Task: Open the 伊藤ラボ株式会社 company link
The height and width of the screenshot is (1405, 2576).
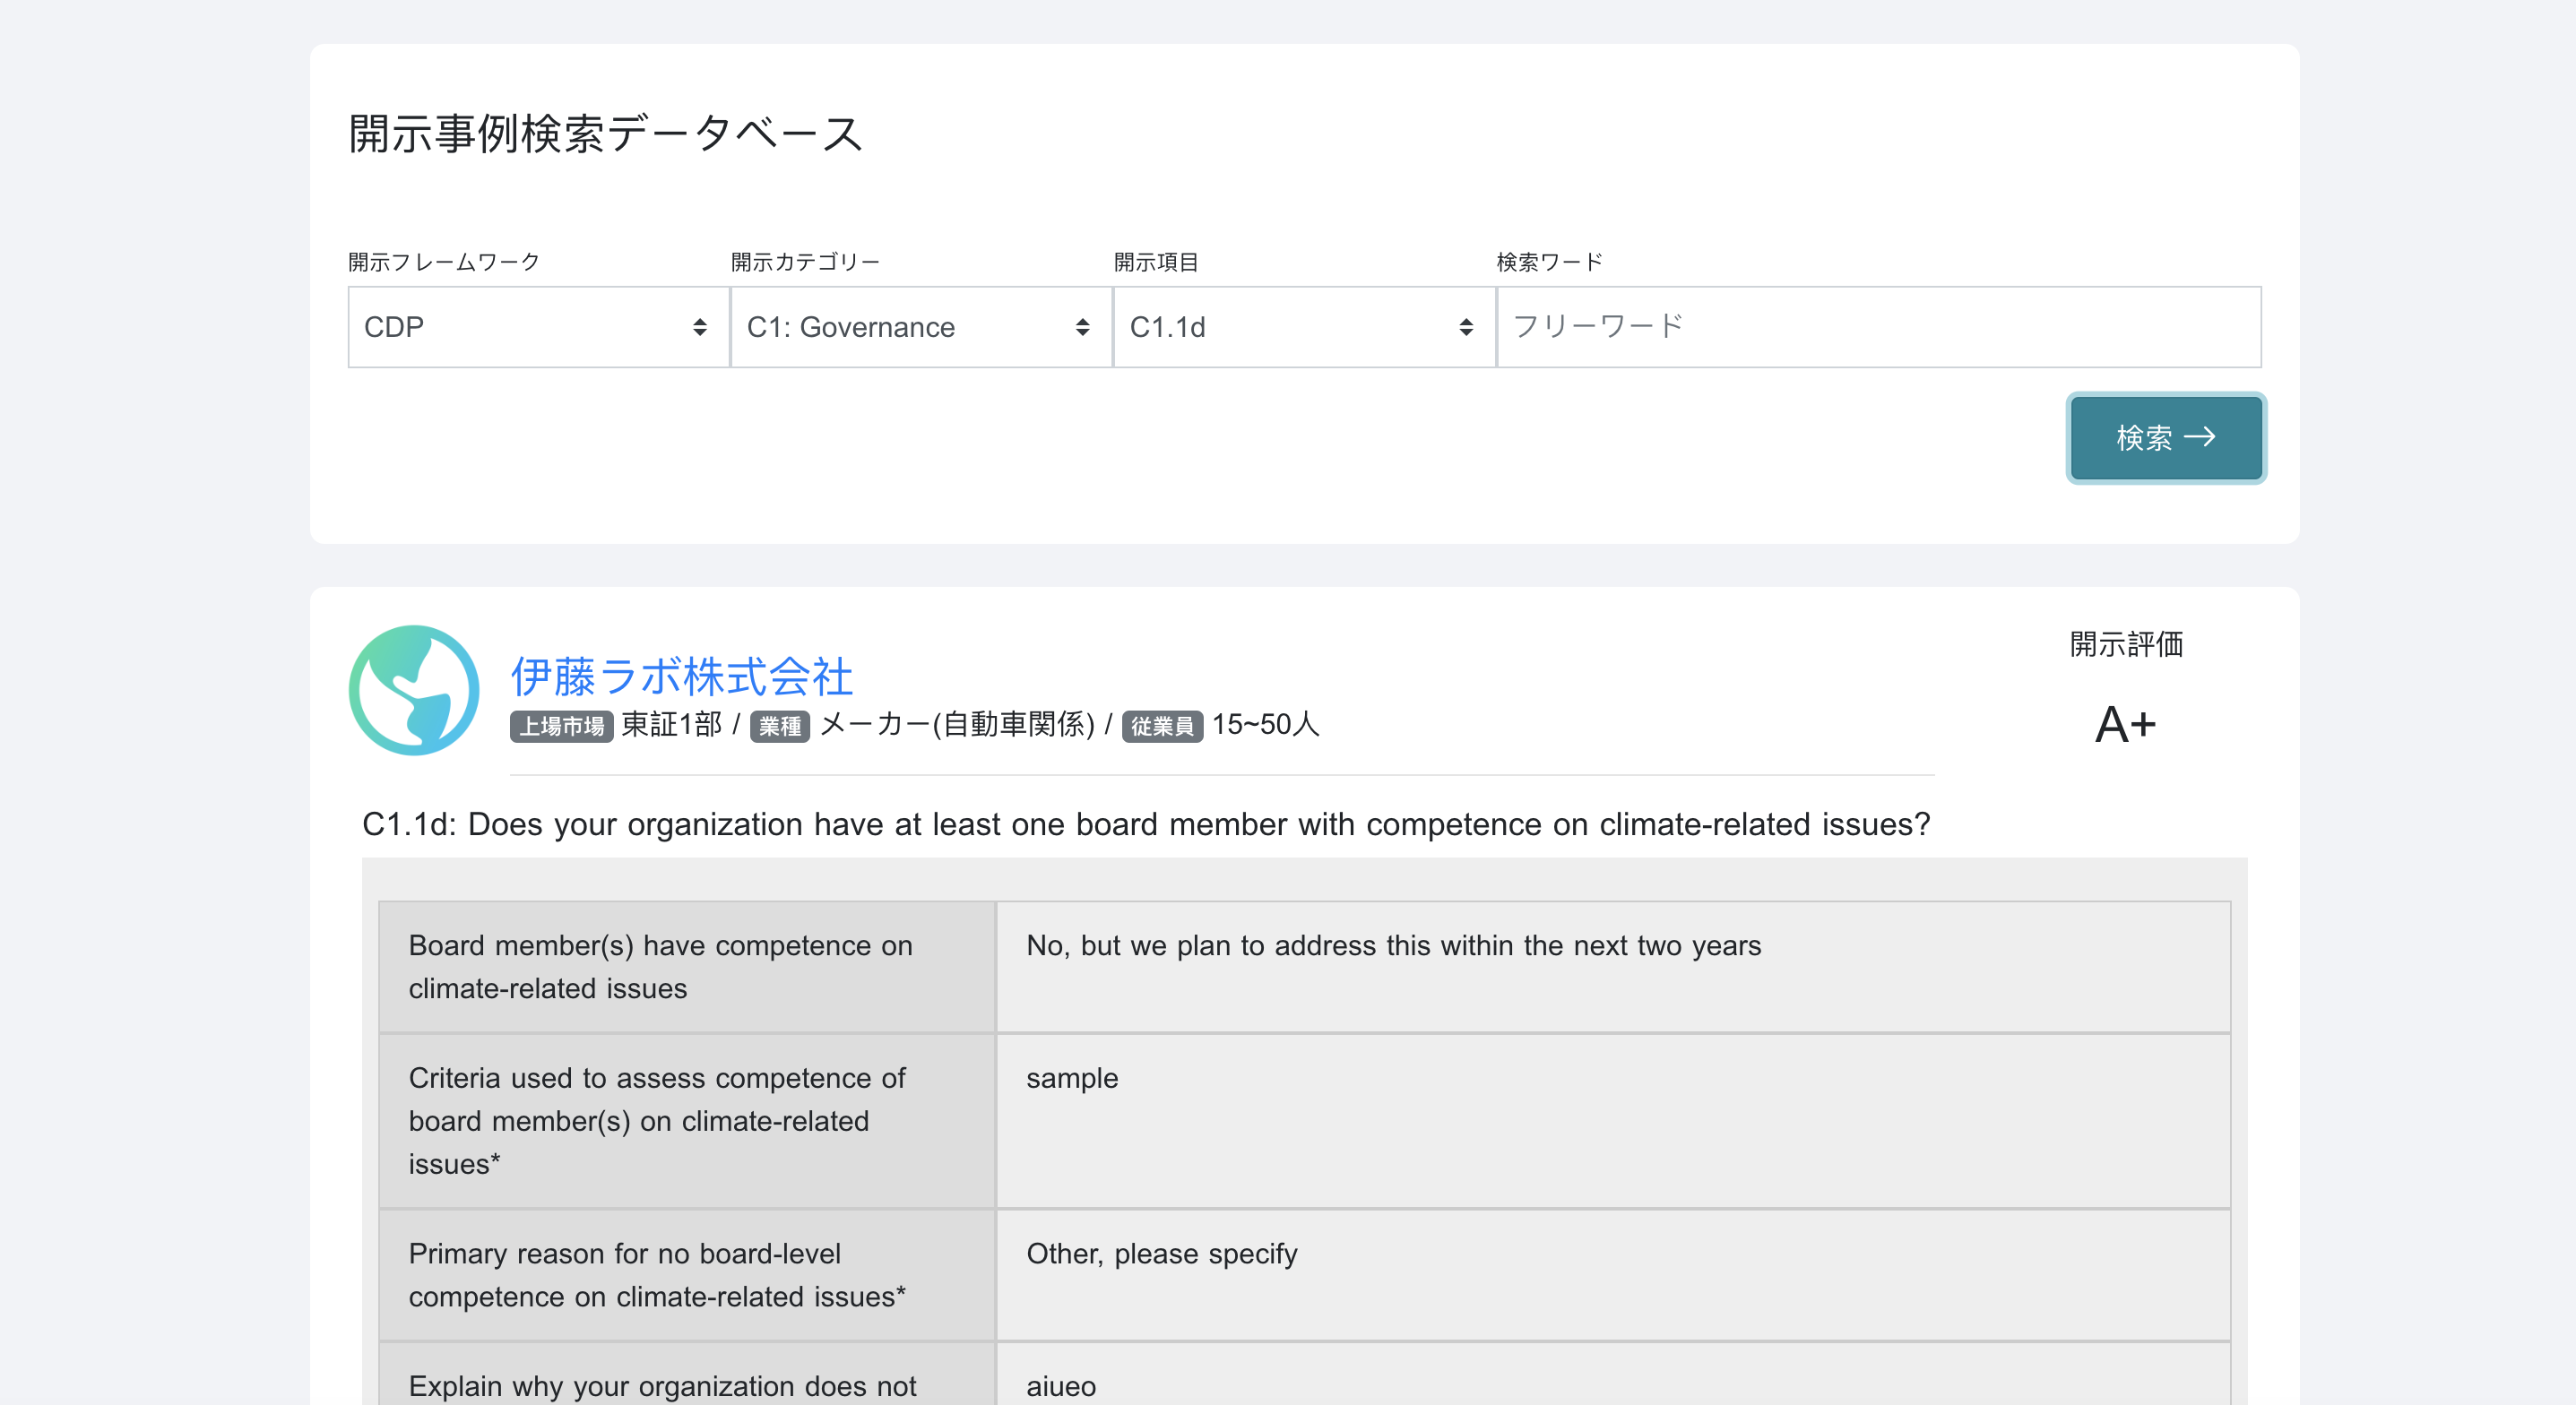Action: (681, 676)
